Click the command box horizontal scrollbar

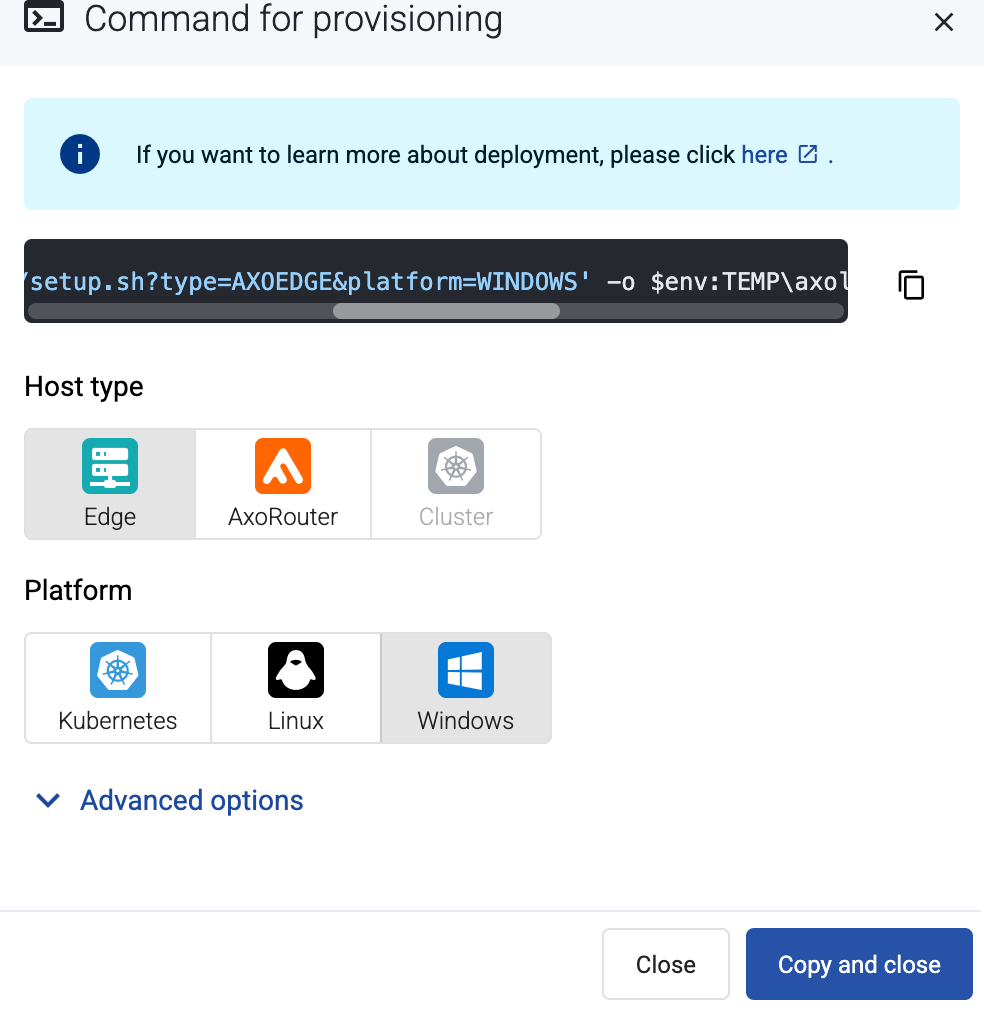tap(446, 311)
